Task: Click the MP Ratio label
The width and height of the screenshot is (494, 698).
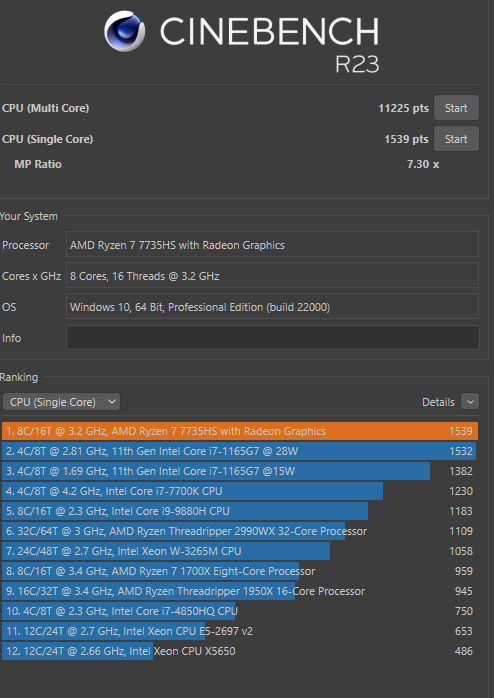Action: tap(38, 164)
